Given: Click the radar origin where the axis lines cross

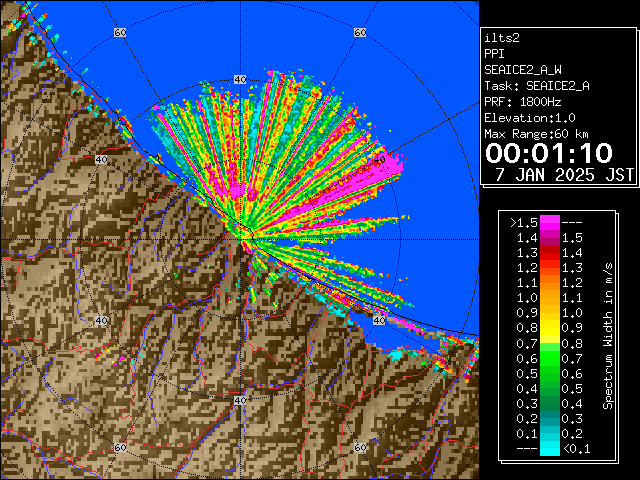Looking at the screenshot, I should tap(240, 240).
